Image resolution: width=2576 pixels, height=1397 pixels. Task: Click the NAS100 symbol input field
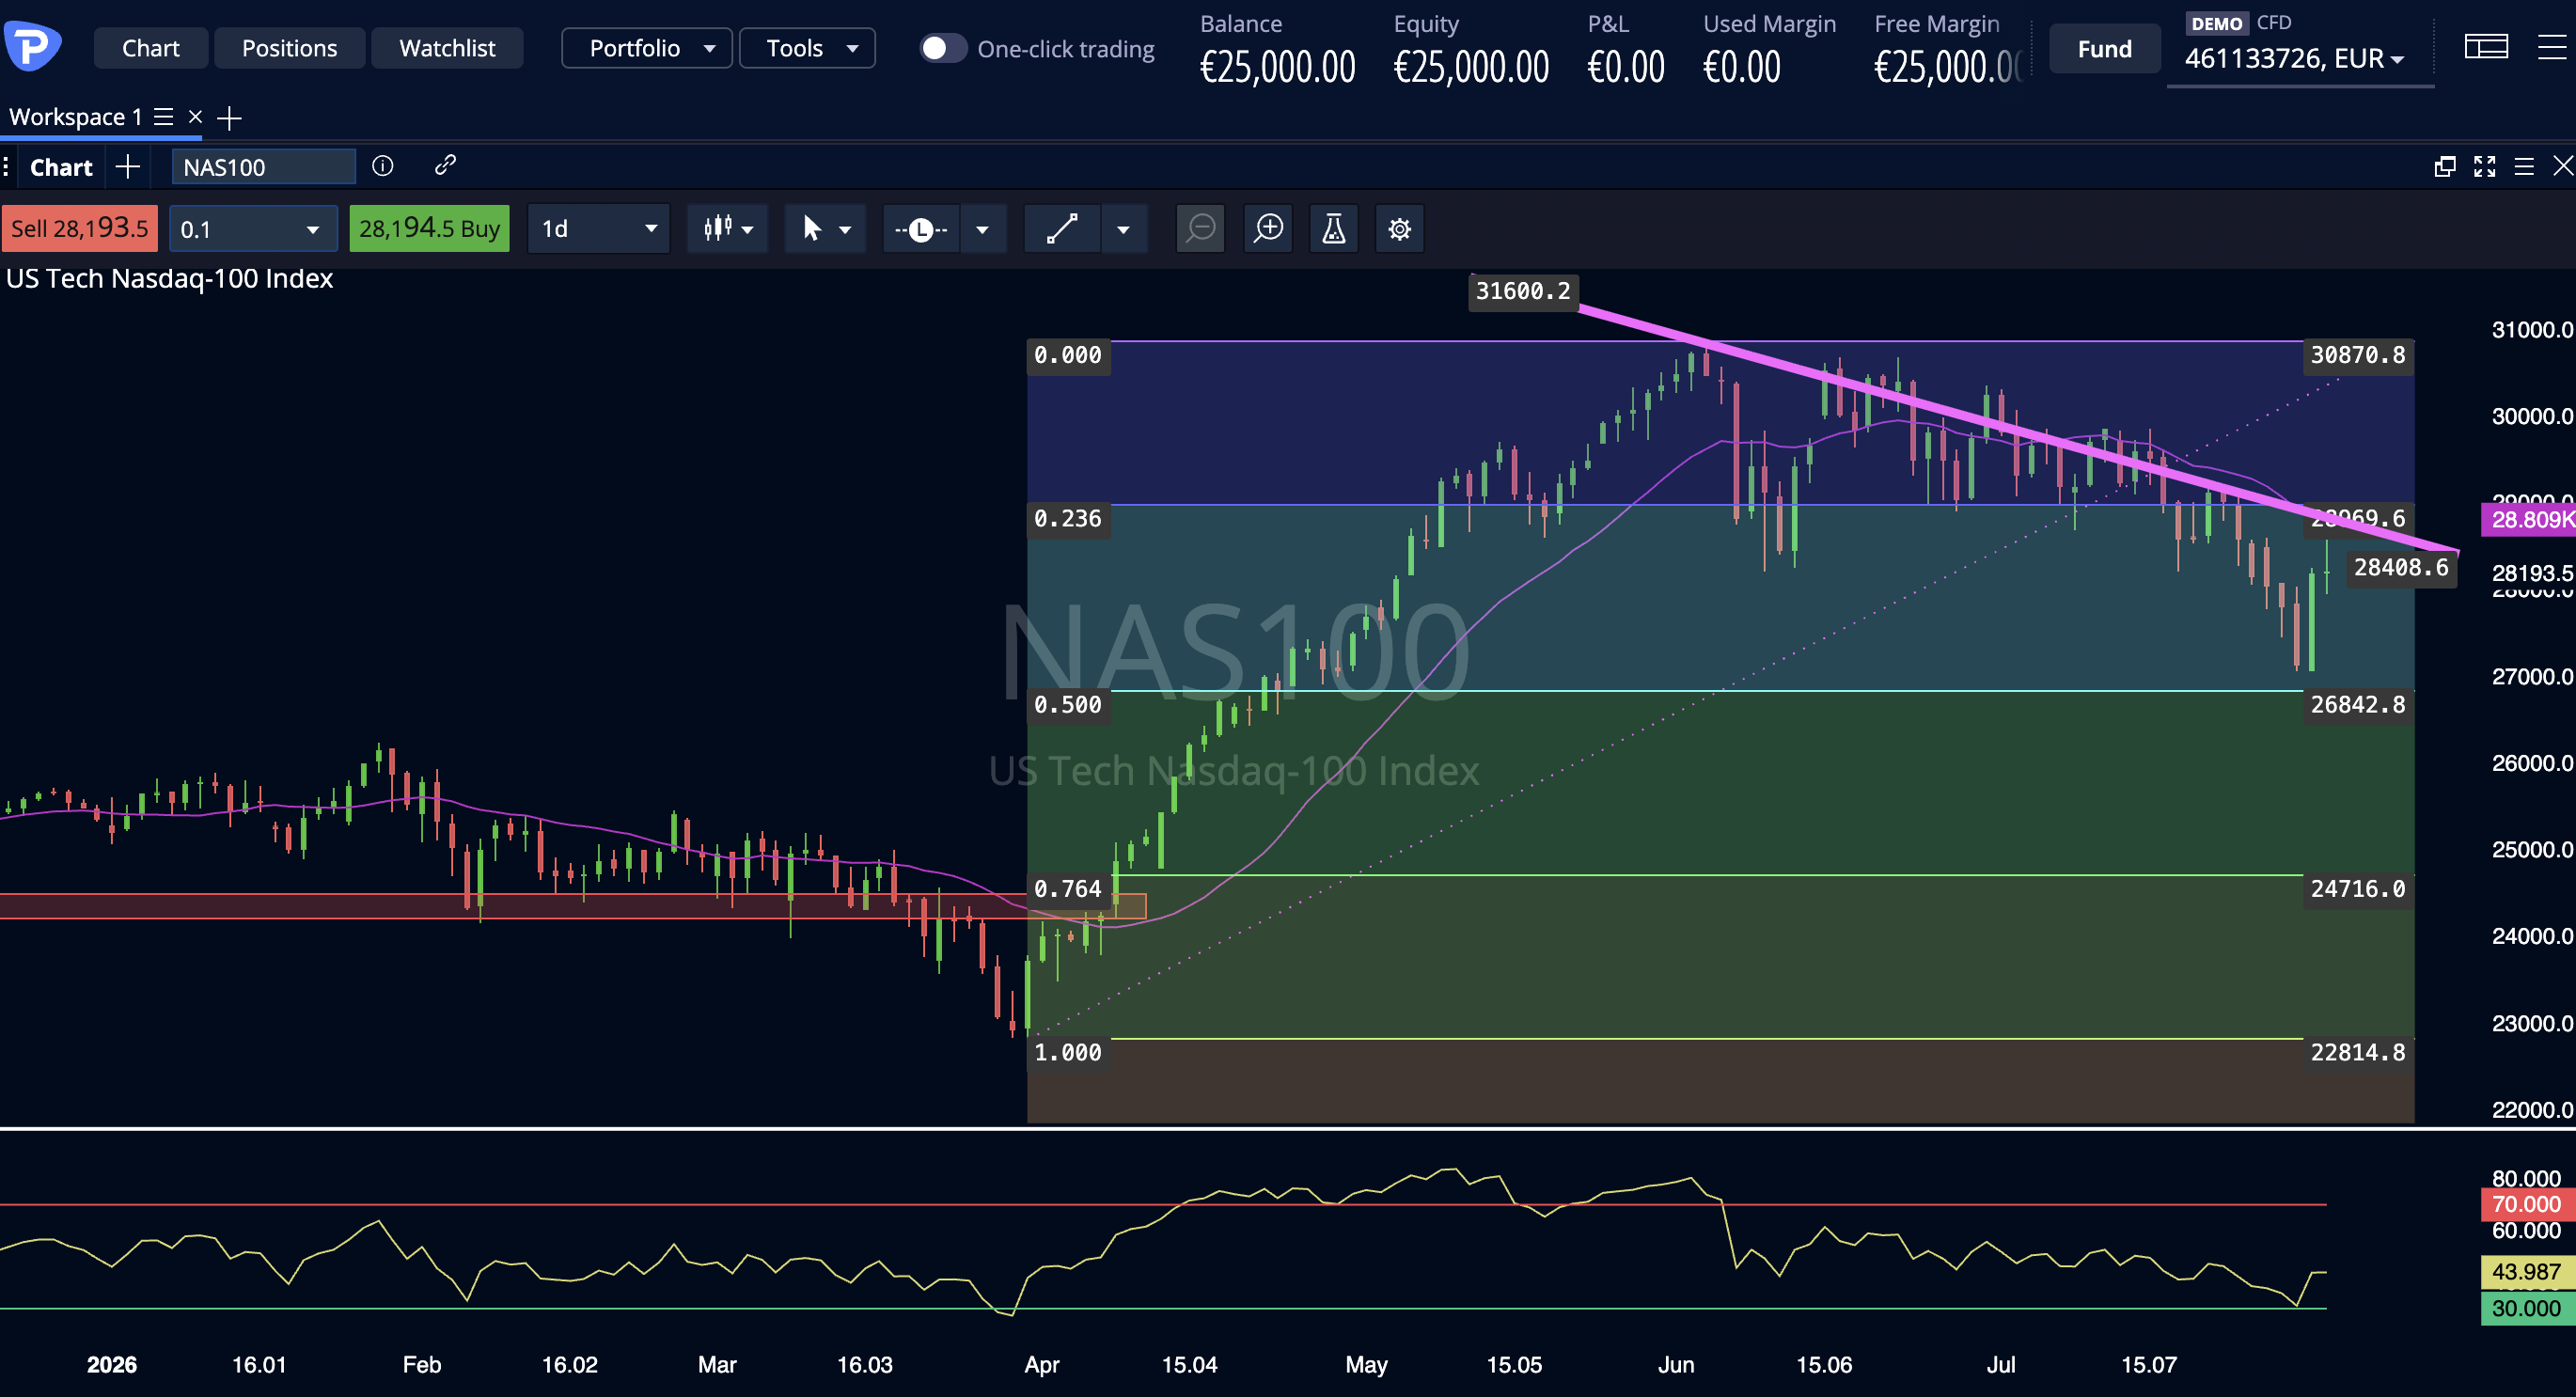pos(263,166)
